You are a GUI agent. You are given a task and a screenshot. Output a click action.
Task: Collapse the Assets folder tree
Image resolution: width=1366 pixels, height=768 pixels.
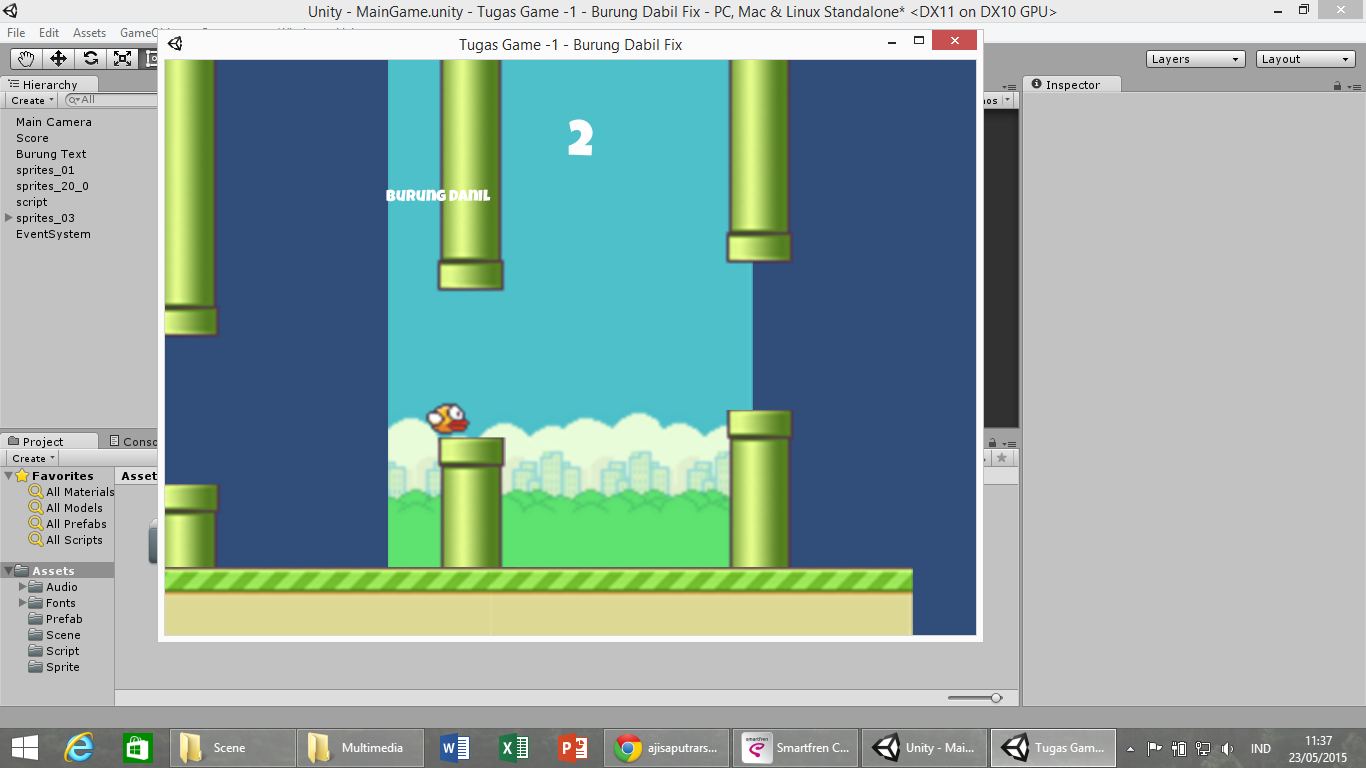tap(9, 571)
